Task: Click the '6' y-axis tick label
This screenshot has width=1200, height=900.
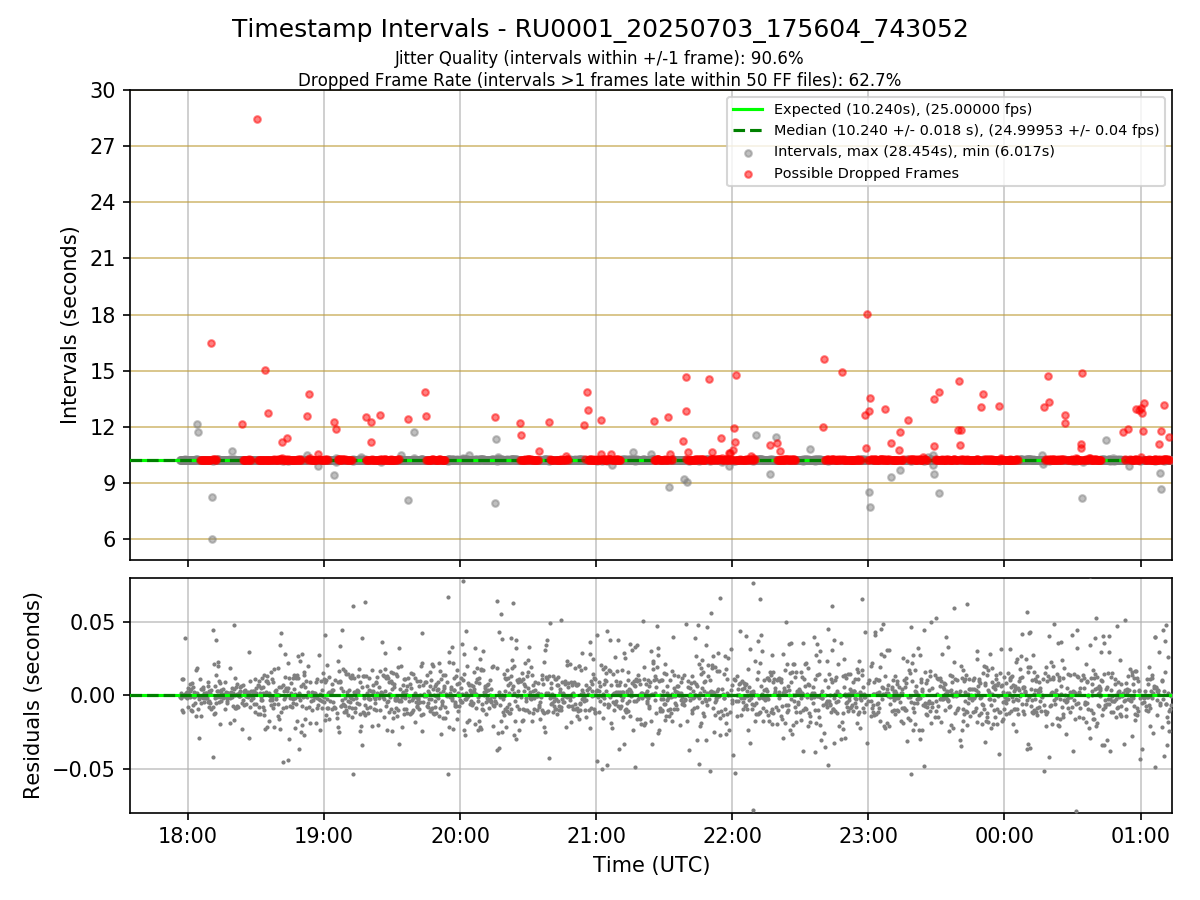Action: (x=111, y=539)
